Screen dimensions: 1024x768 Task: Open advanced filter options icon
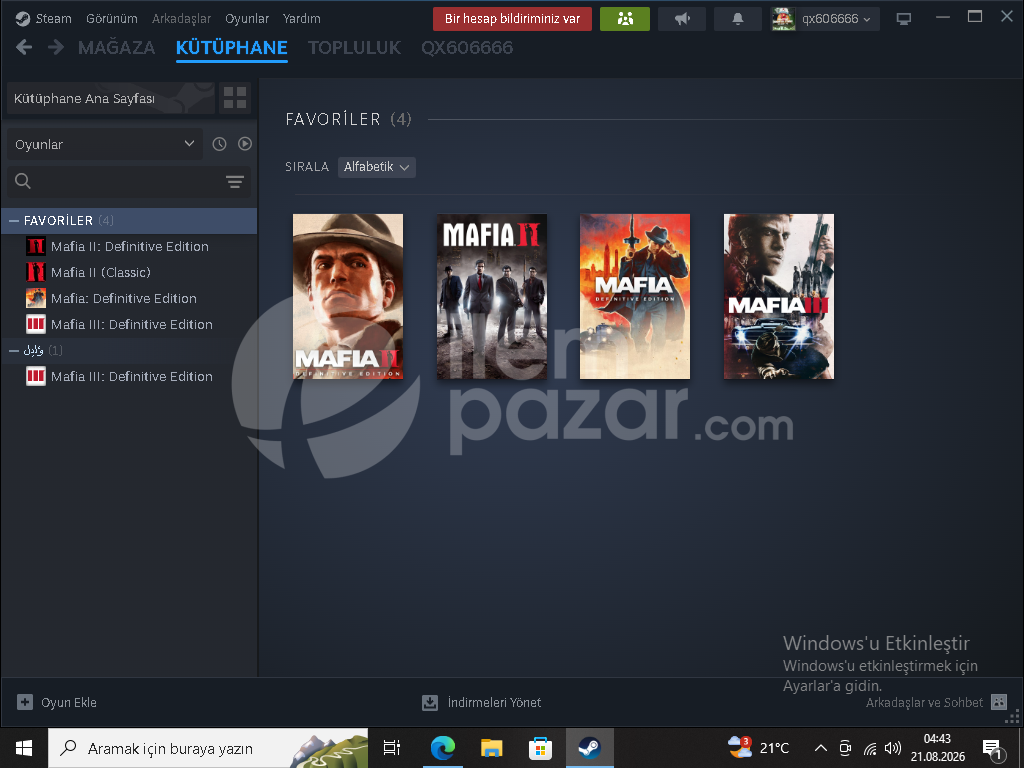pos(234,182)
